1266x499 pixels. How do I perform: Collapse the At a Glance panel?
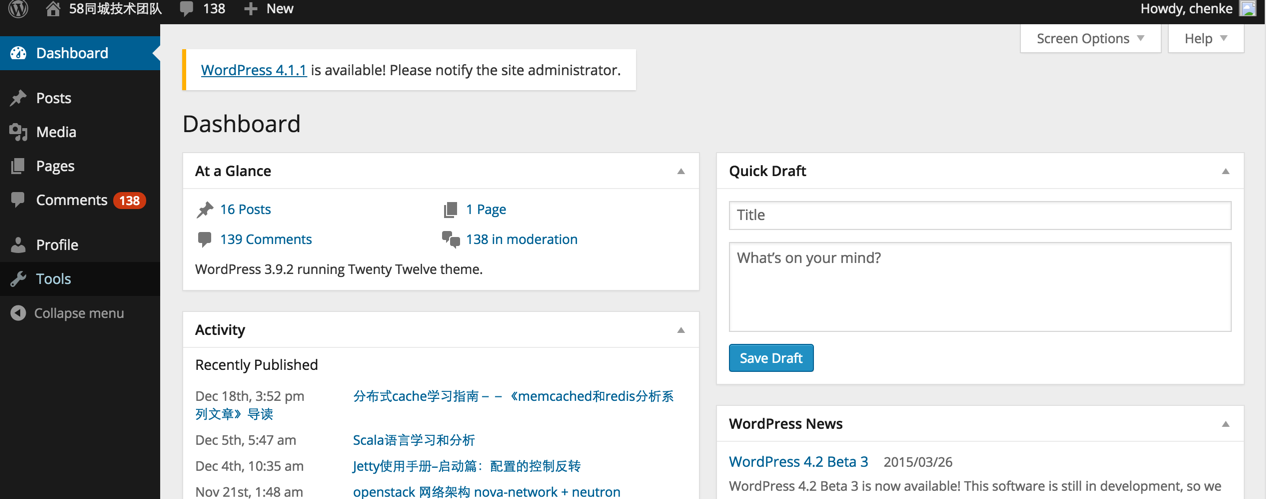pyautogui.click(x=681, y=171)
